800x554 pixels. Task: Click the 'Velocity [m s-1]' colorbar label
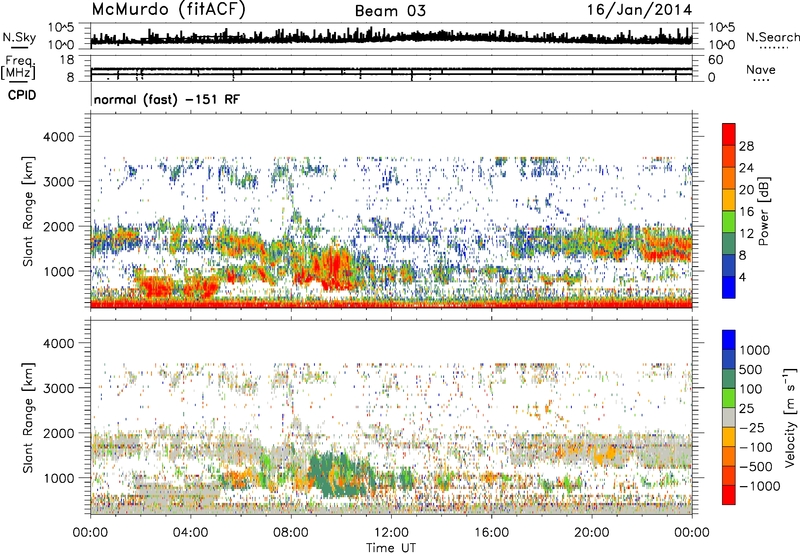pos(789,417)
